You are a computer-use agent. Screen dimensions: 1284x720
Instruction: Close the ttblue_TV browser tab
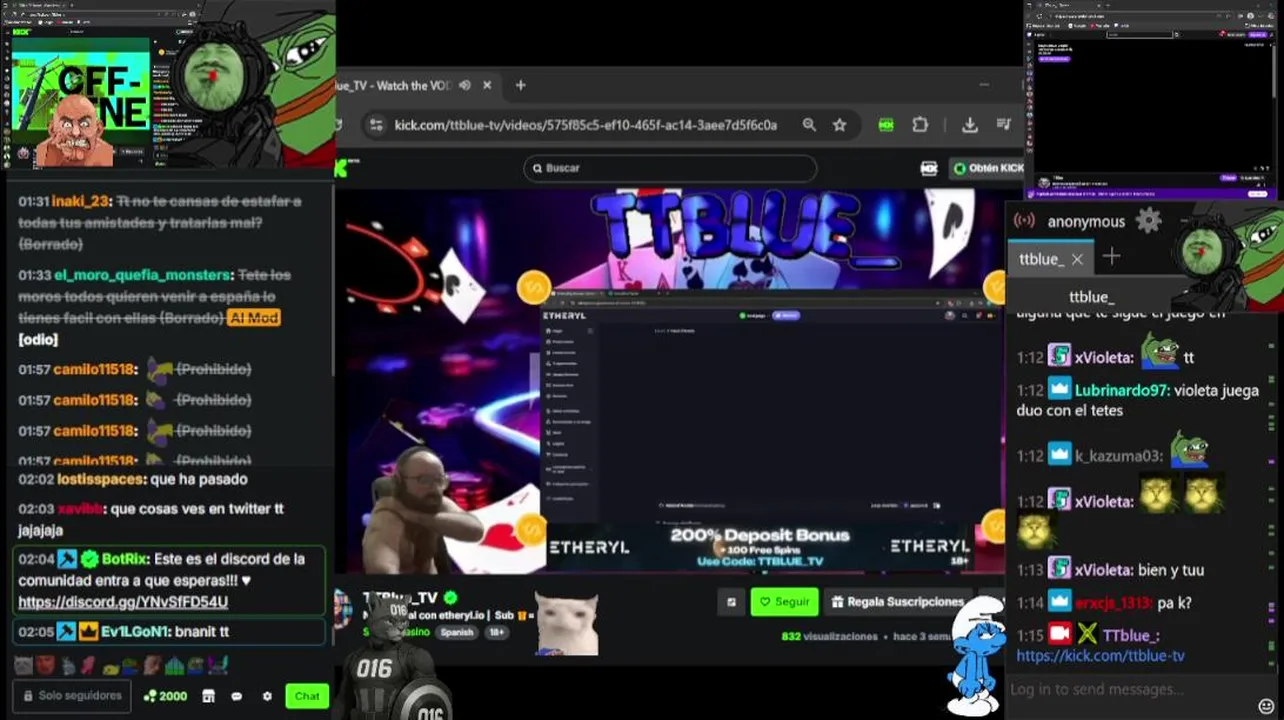point(487,86)
